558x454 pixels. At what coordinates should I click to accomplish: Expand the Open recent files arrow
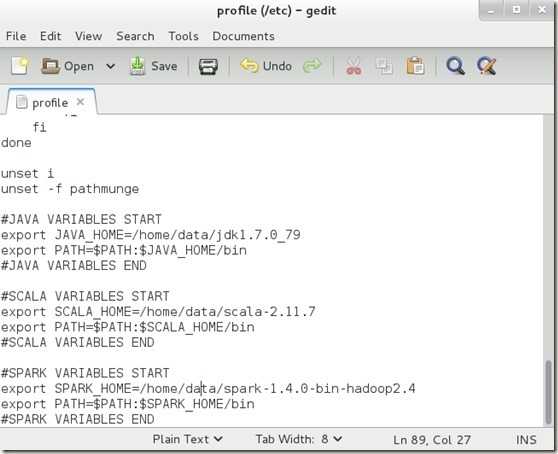tap(111, 66)
